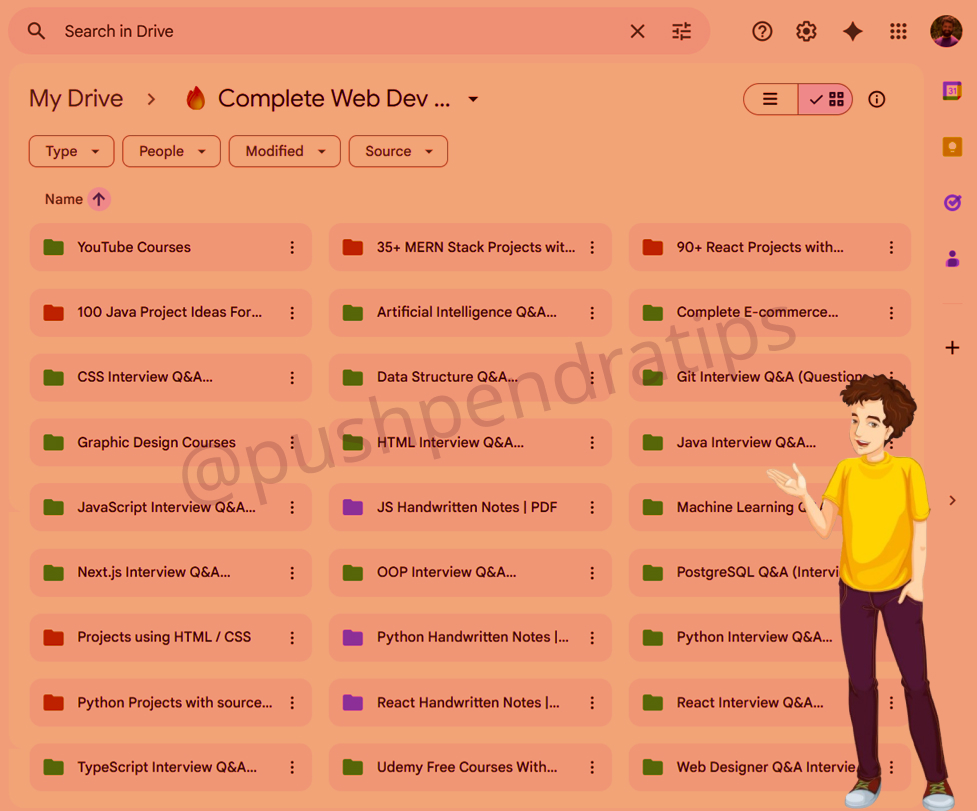
Task: Open more actions for HTML Interview Q&A
Action: click(x=592, y=443)
